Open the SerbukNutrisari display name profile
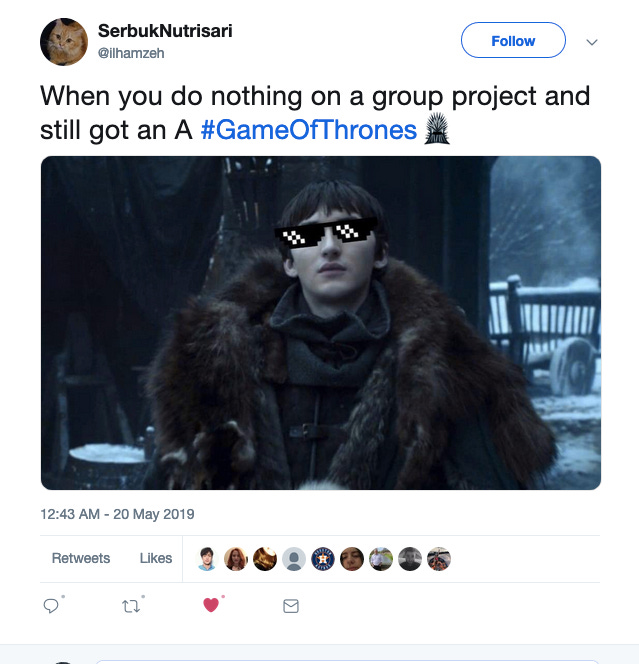This screenshot has height=664, width=639. (x=165, y=31)
